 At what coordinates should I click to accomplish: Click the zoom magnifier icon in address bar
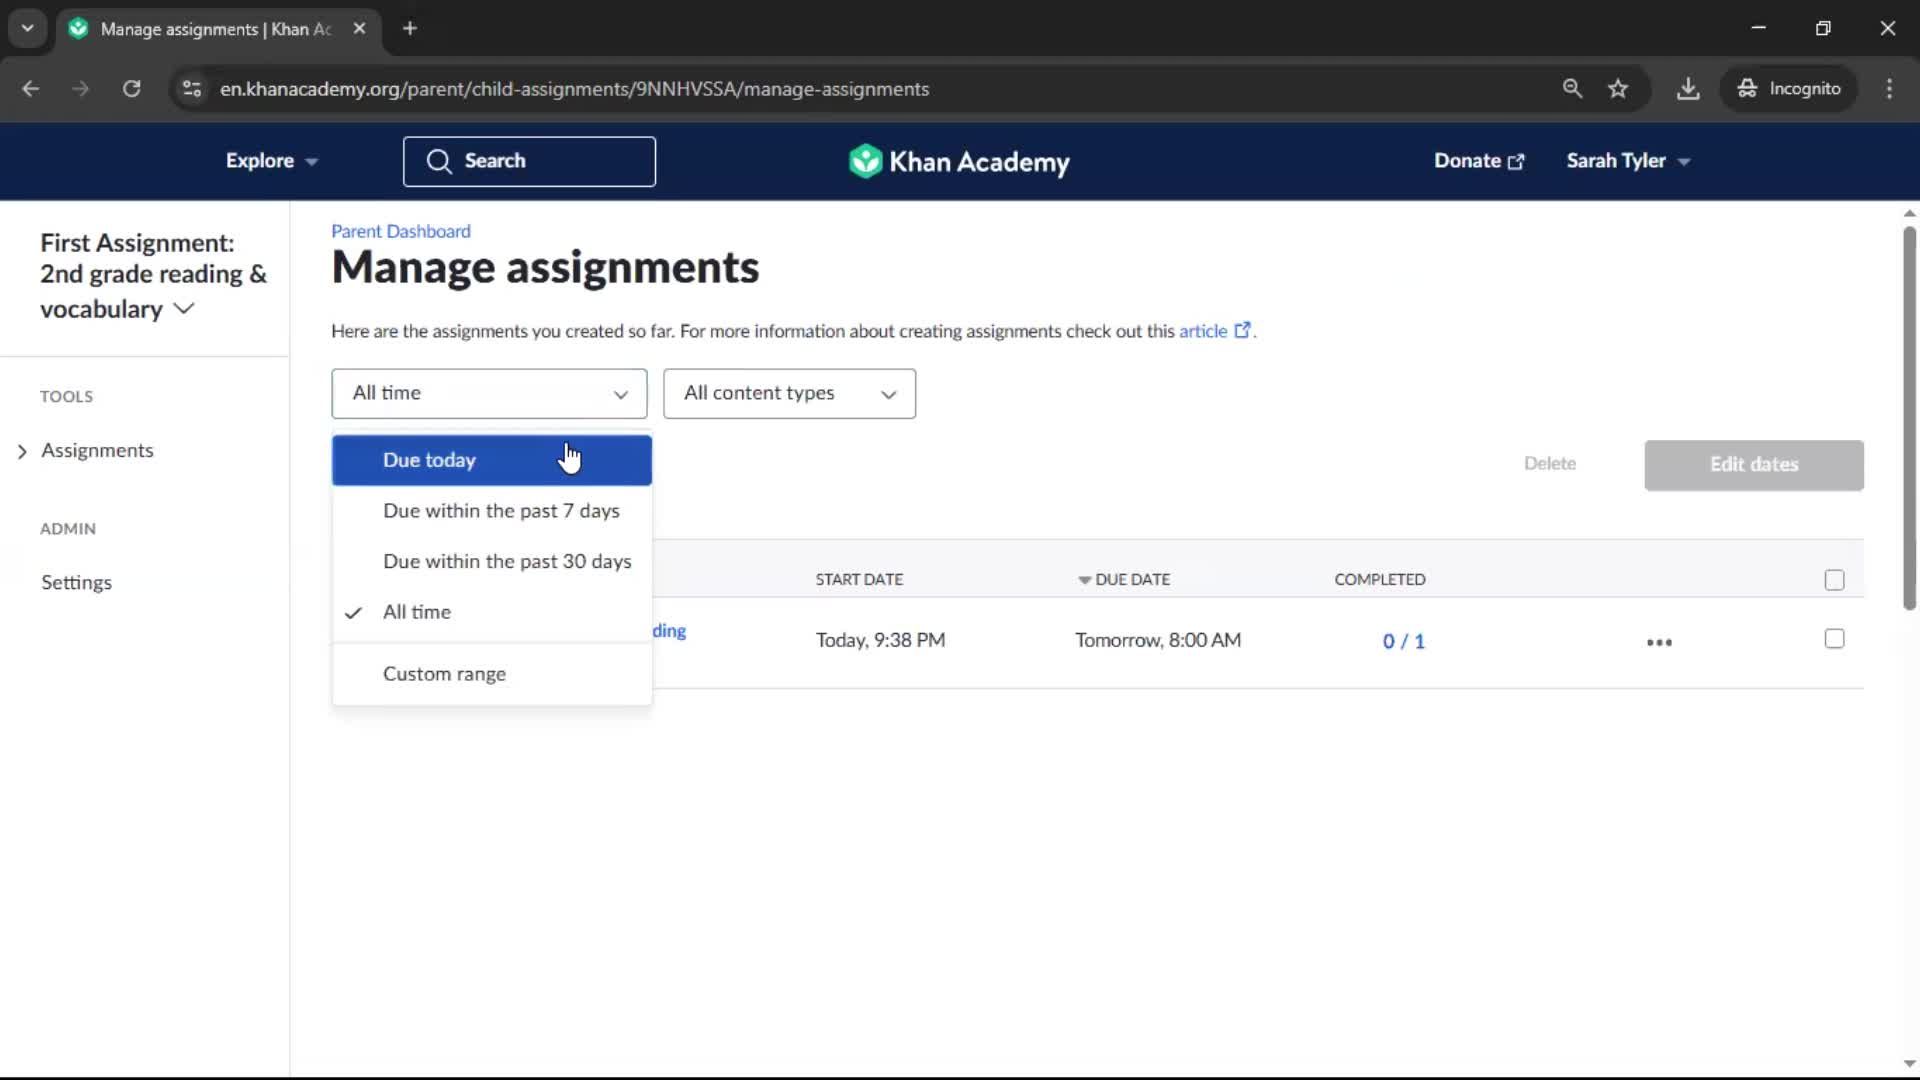coord(1572,89)
